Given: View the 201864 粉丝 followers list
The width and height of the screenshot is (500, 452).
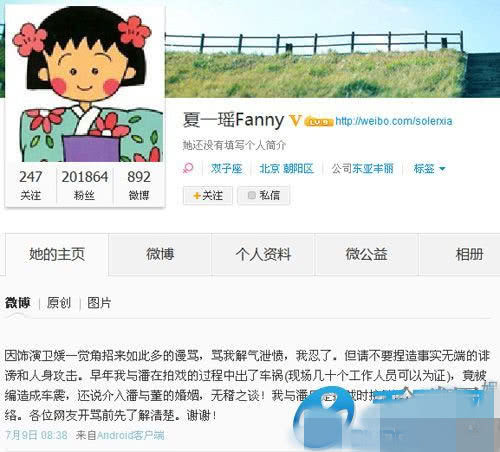Looking at the screenshot, I should point(85,185).
